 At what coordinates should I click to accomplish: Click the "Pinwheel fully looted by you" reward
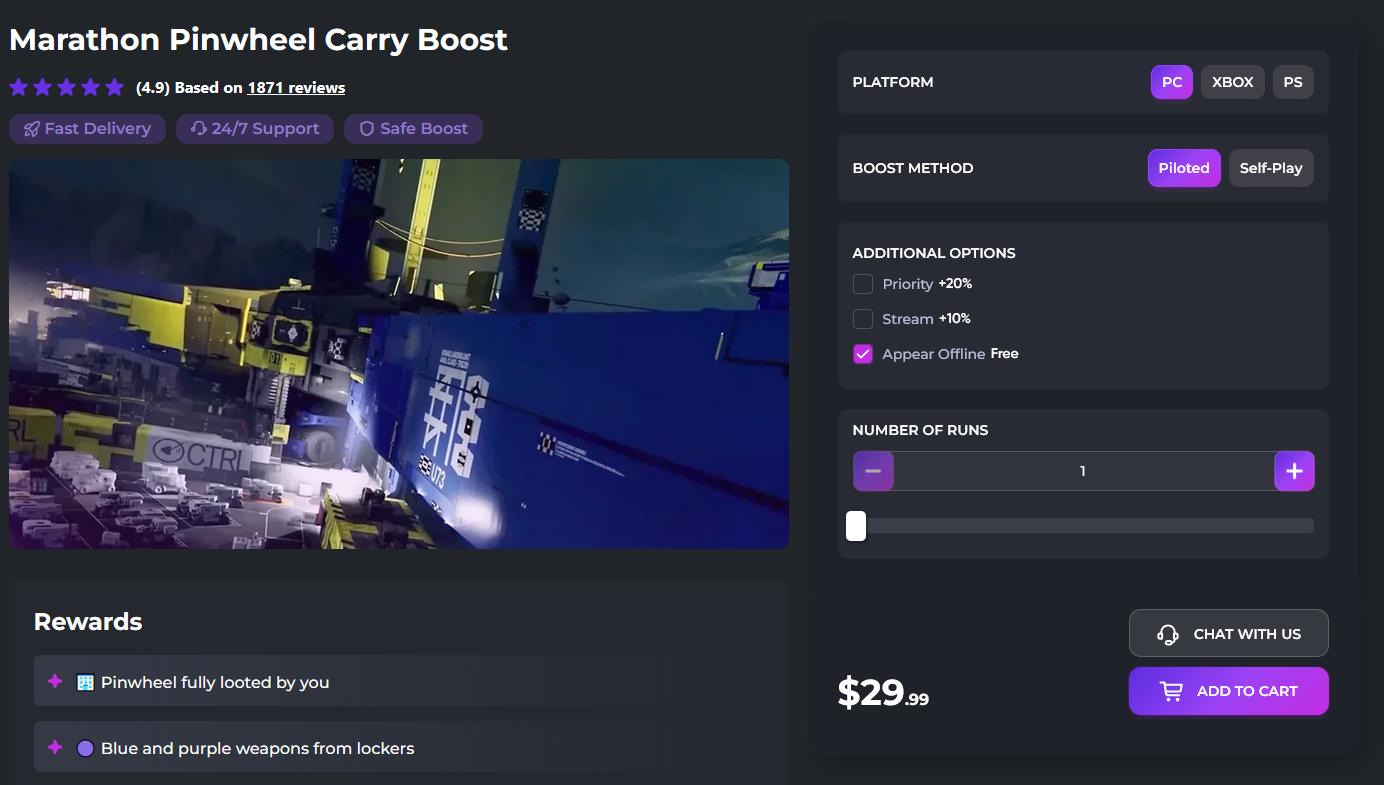pos(399,682)
